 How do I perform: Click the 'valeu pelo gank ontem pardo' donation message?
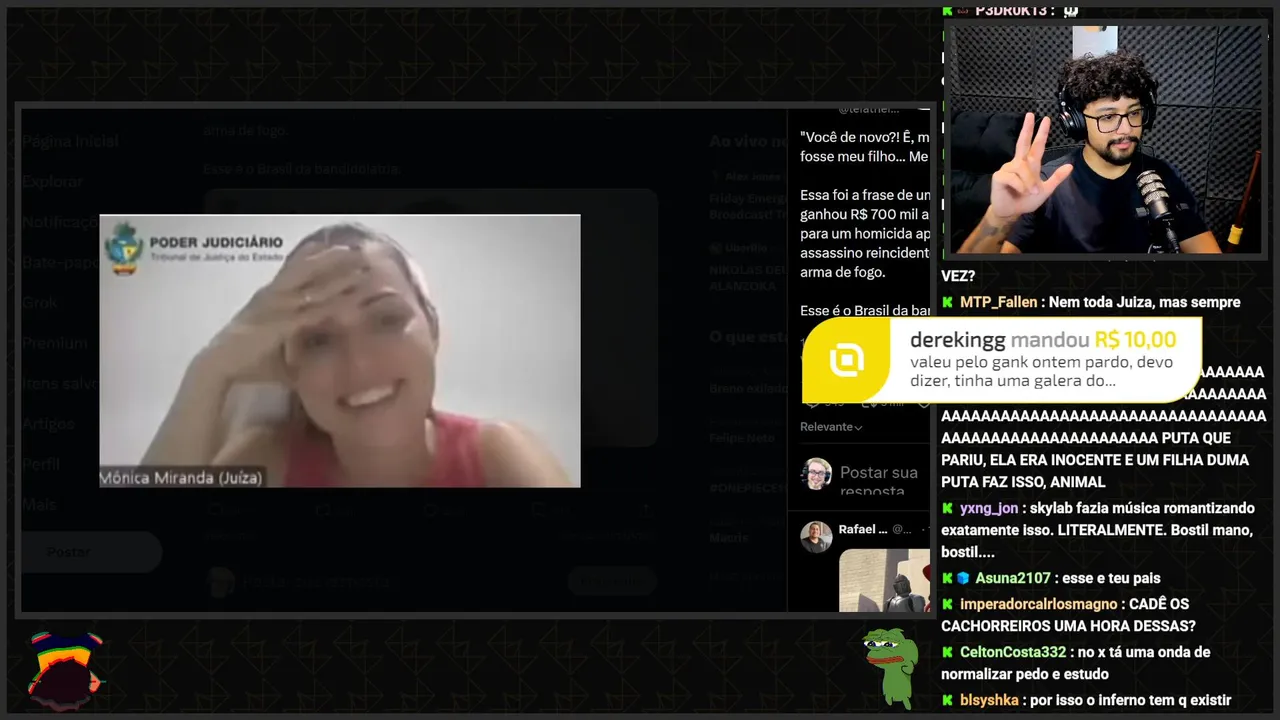pos(1041,372)
